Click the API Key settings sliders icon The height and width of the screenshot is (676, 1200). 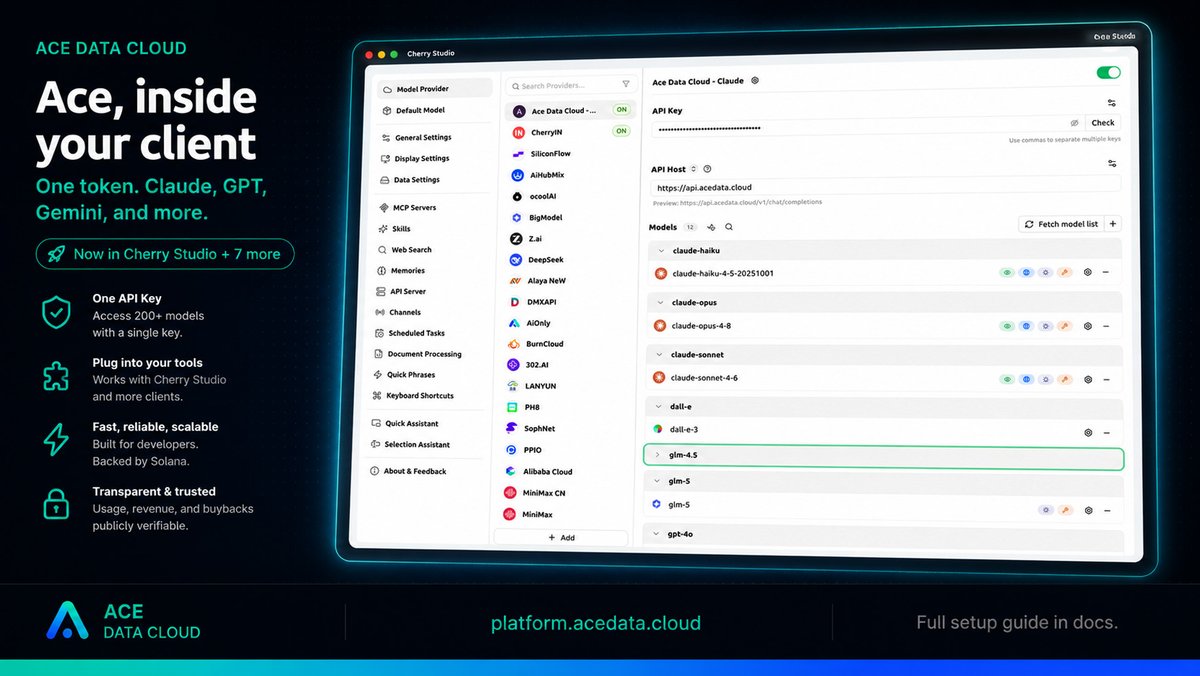click(x=1112, y=103)
